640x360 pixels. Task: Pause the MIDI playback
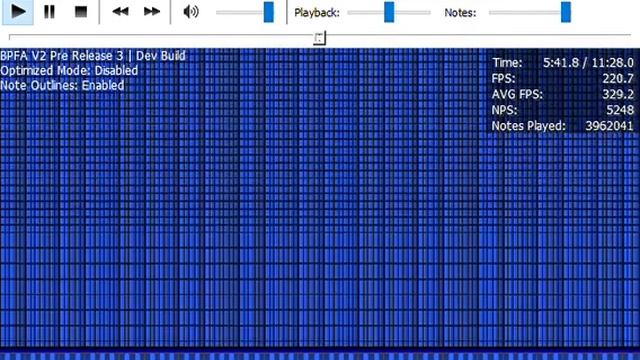[49, 12]
